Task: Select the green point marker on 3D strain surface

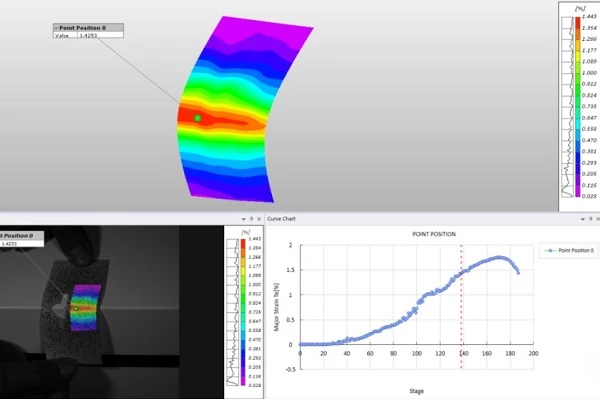Action: click(197, 118)
